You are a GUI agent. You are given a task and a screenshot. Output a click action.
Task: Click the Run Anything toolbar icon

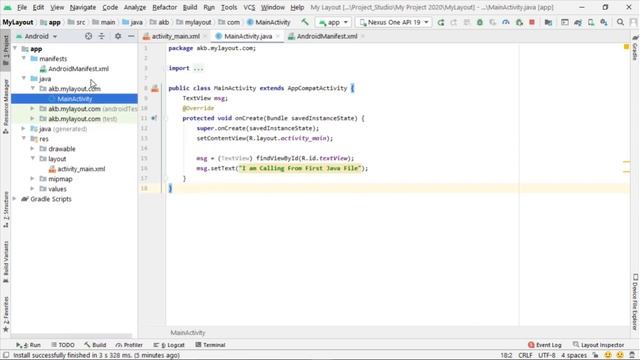click(x=564, y=22)
